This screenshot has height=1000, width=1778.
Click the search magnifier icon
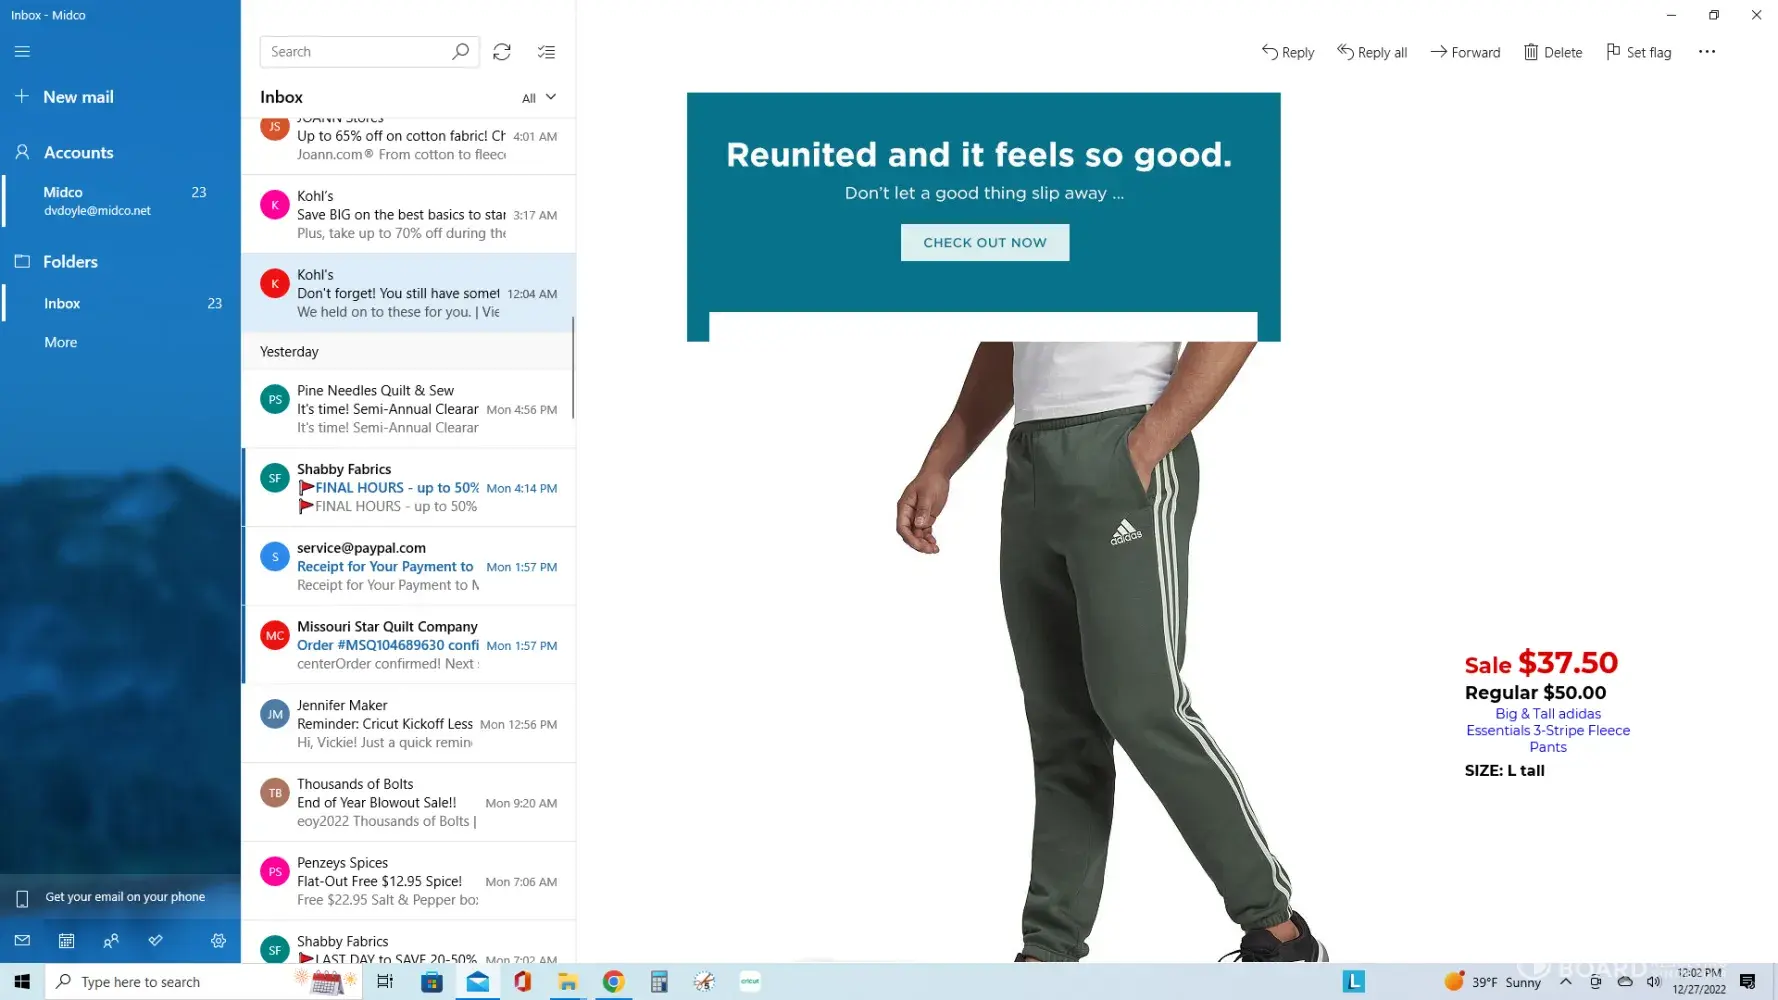[x=460, y=52]
